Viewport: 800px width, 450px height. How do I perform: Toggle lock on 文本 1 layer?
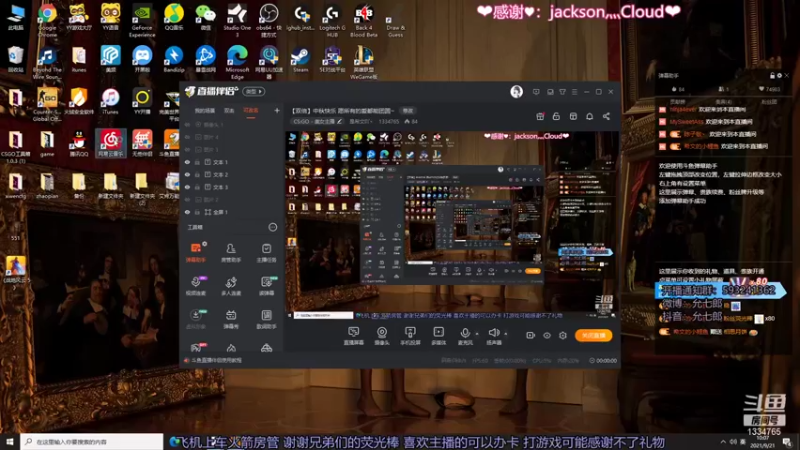(197, 162)
